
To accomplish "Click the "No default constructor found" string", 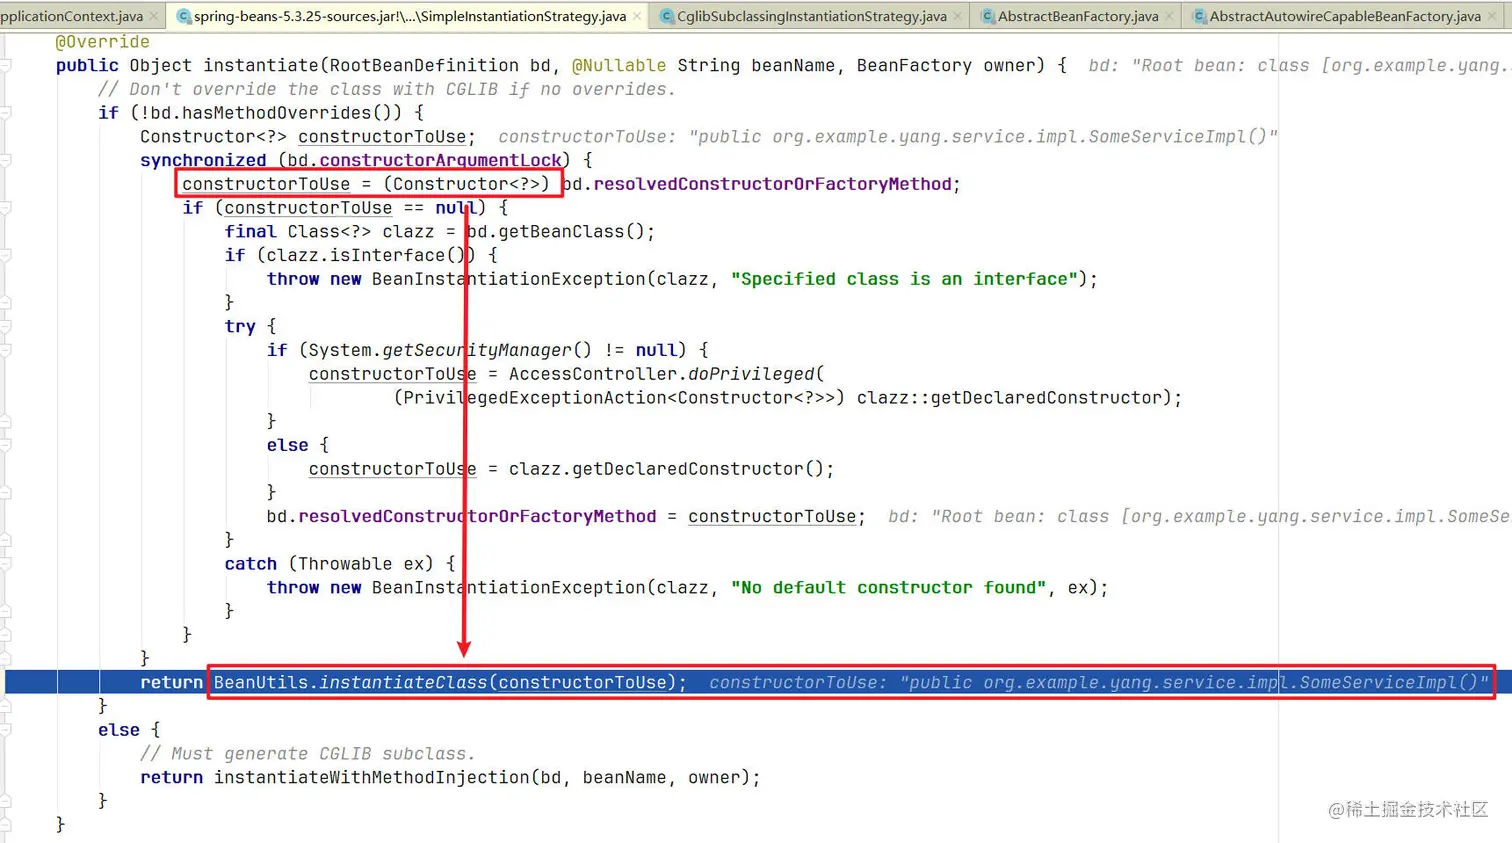I will [888, 588].
